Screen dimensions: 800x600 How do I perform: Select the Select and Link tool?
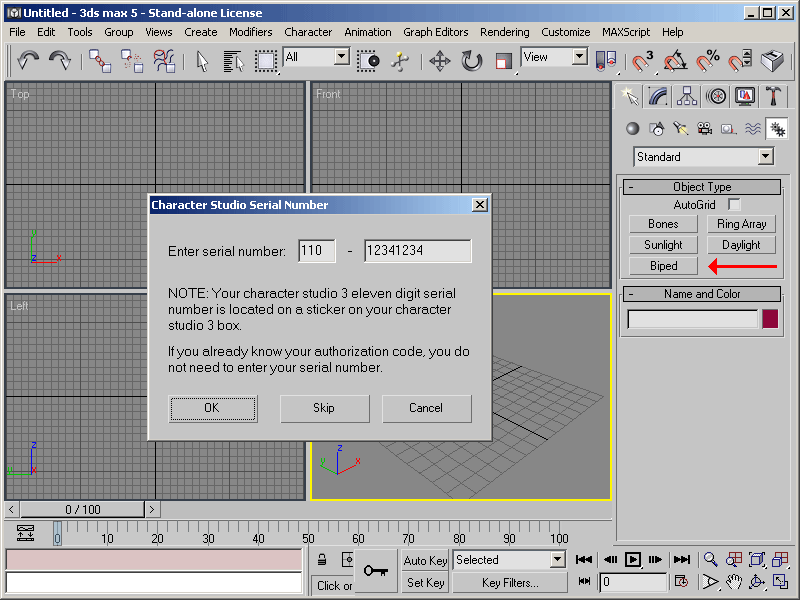point(99,61)
